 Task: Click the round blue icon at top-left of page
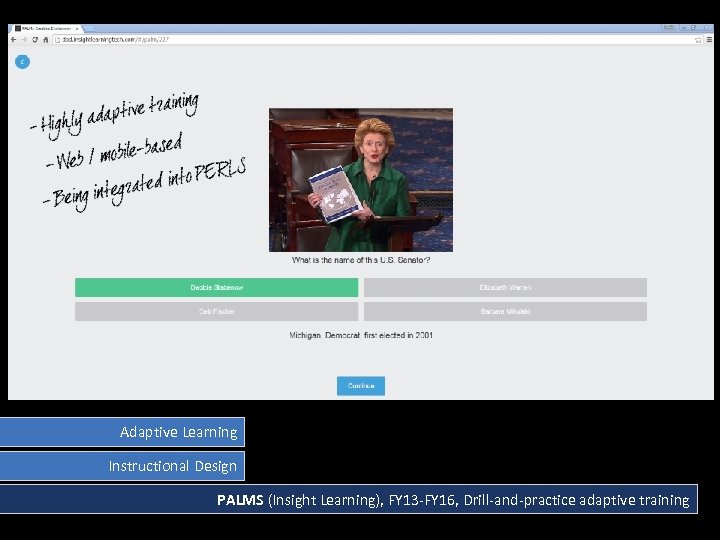click(x=22, y=62)
